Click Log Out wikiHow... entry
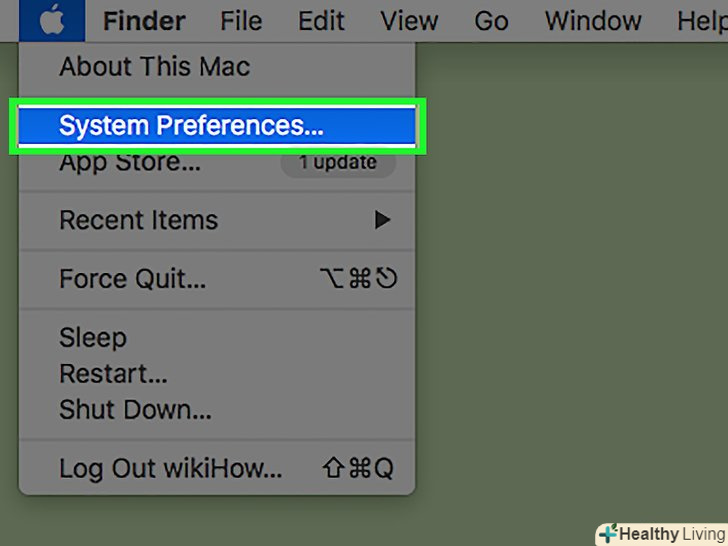Screen dimensions: 728x546 [170, 468]
